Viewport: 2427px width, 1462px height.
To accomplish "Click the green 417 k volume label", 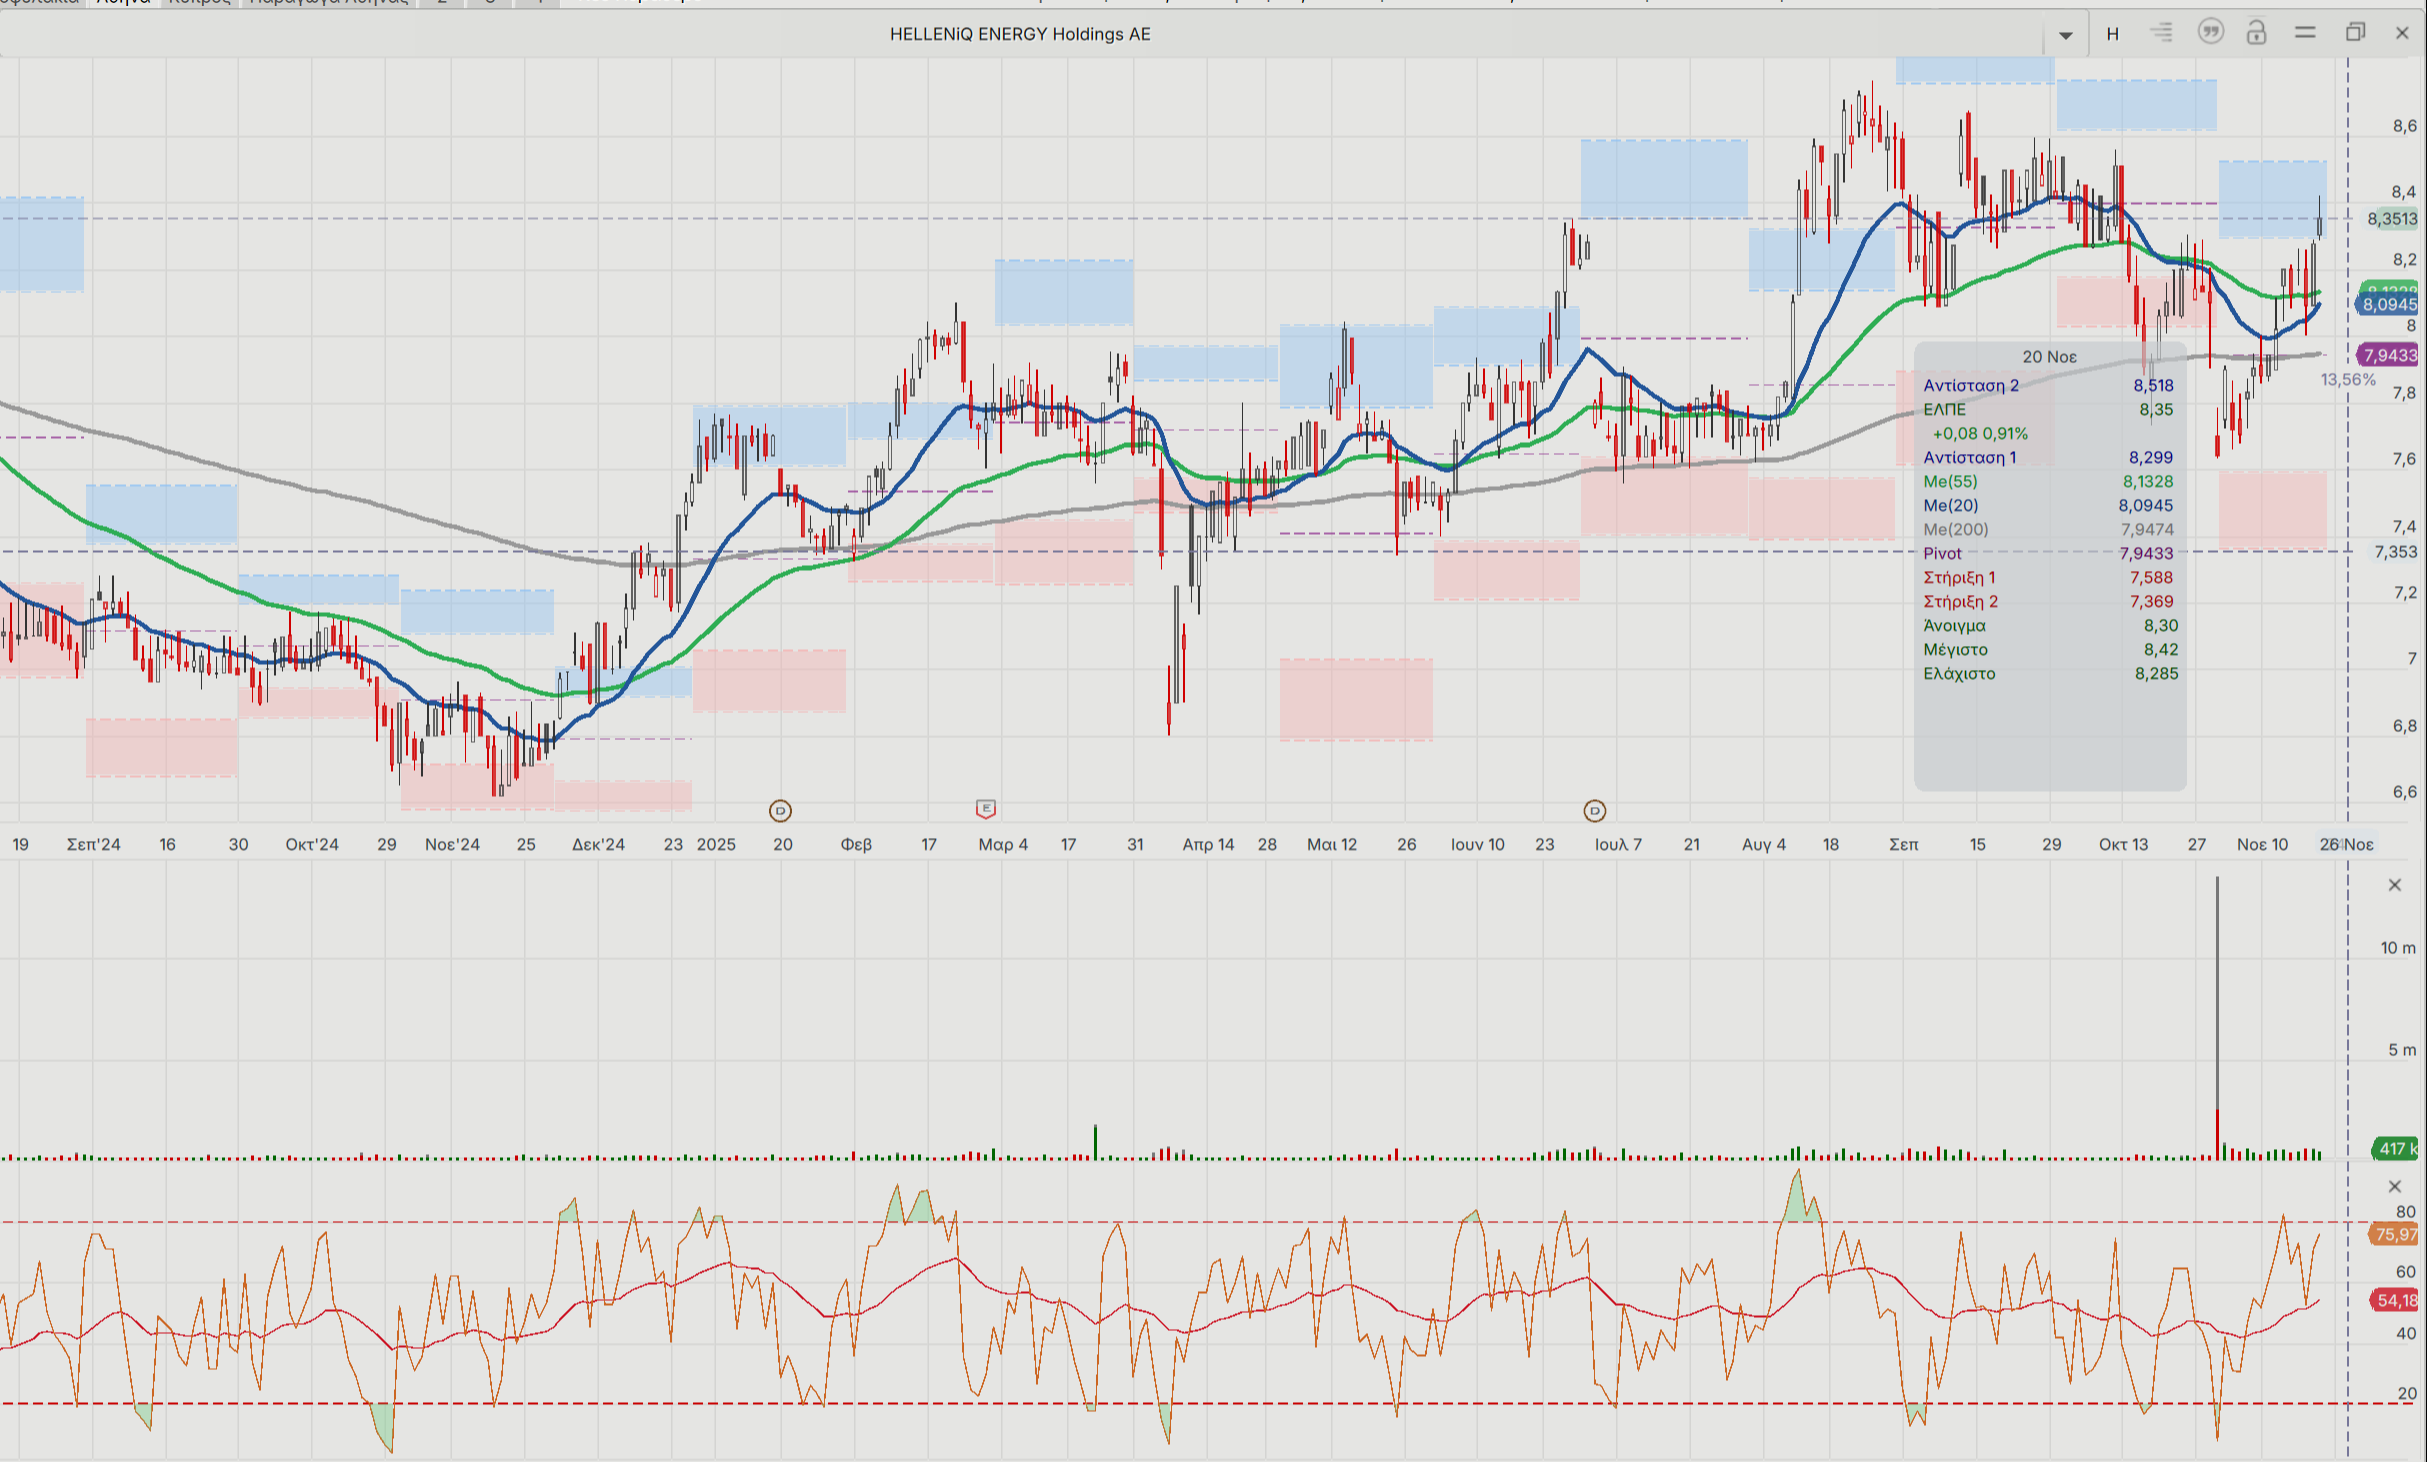I will 2395,1149.
